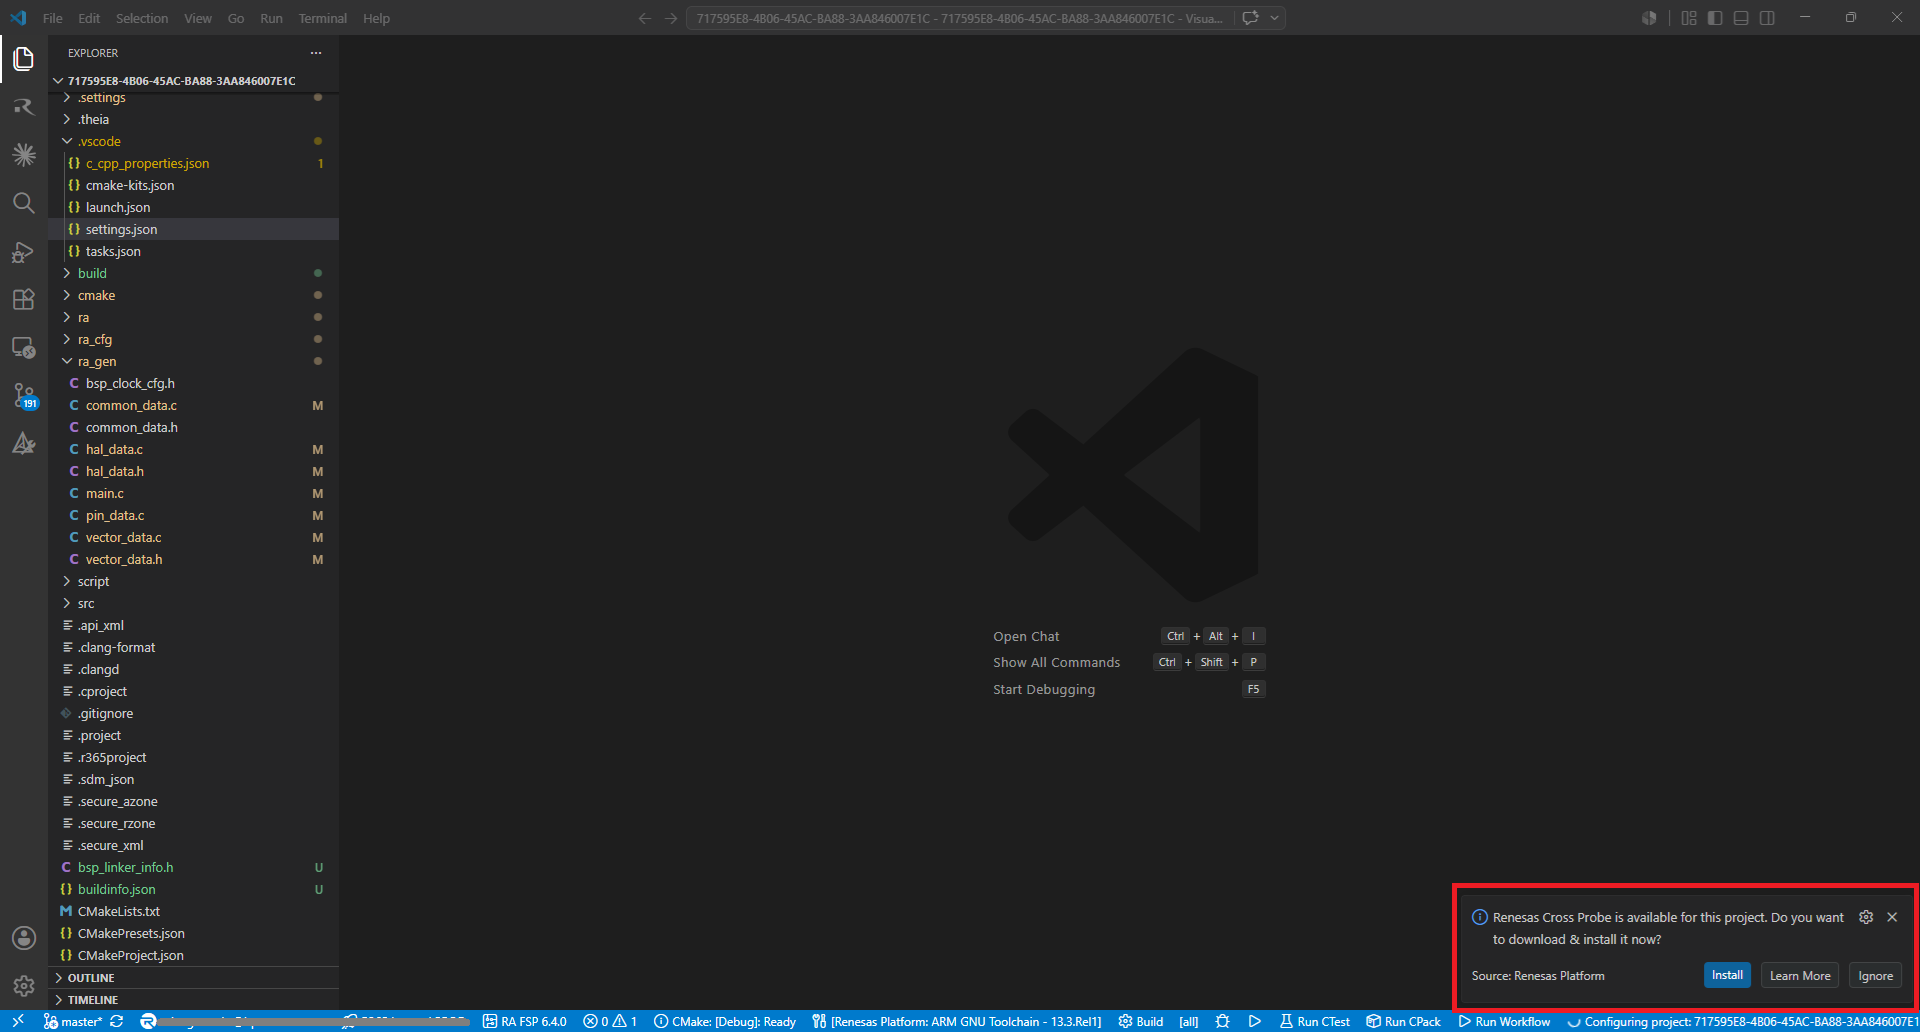This screenshot has height=1032, width=1920.
Task: Open the File menu
Action: coord(53,18)
